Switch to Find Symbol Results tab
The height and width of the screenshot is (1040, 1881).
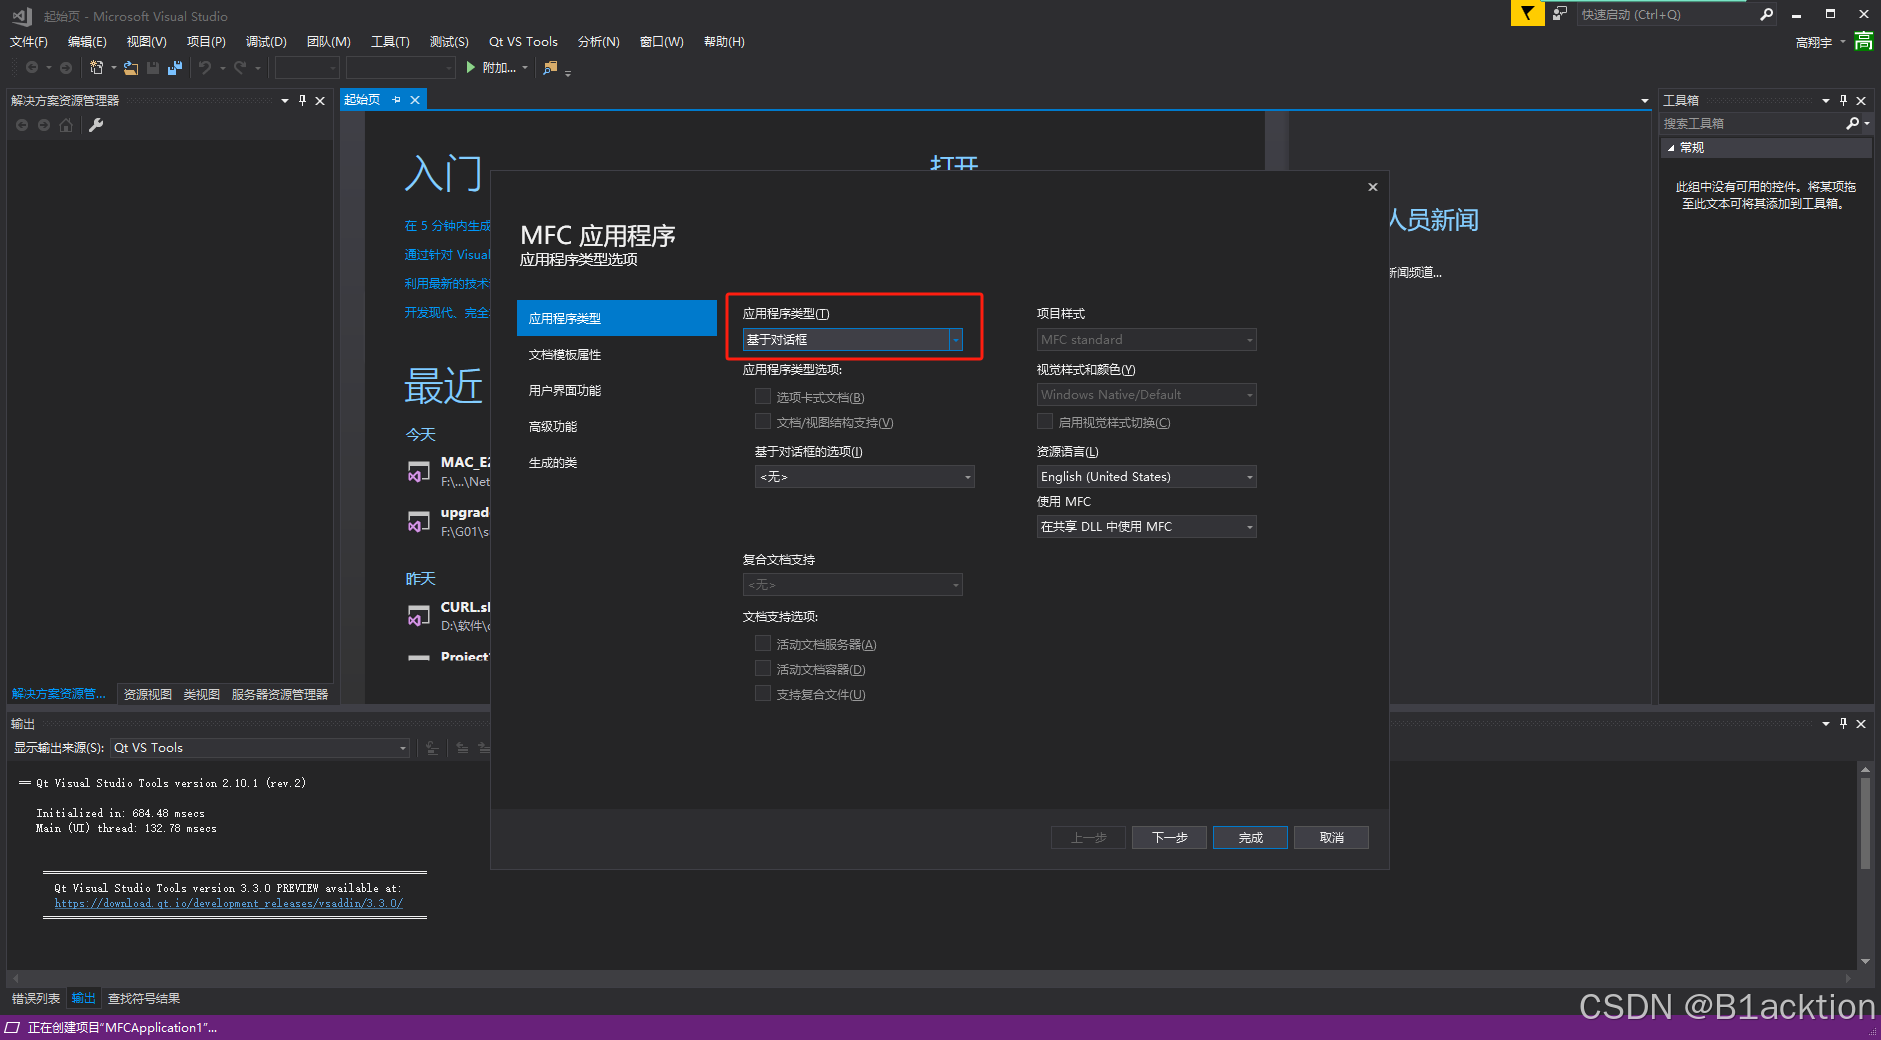point(144,999)
